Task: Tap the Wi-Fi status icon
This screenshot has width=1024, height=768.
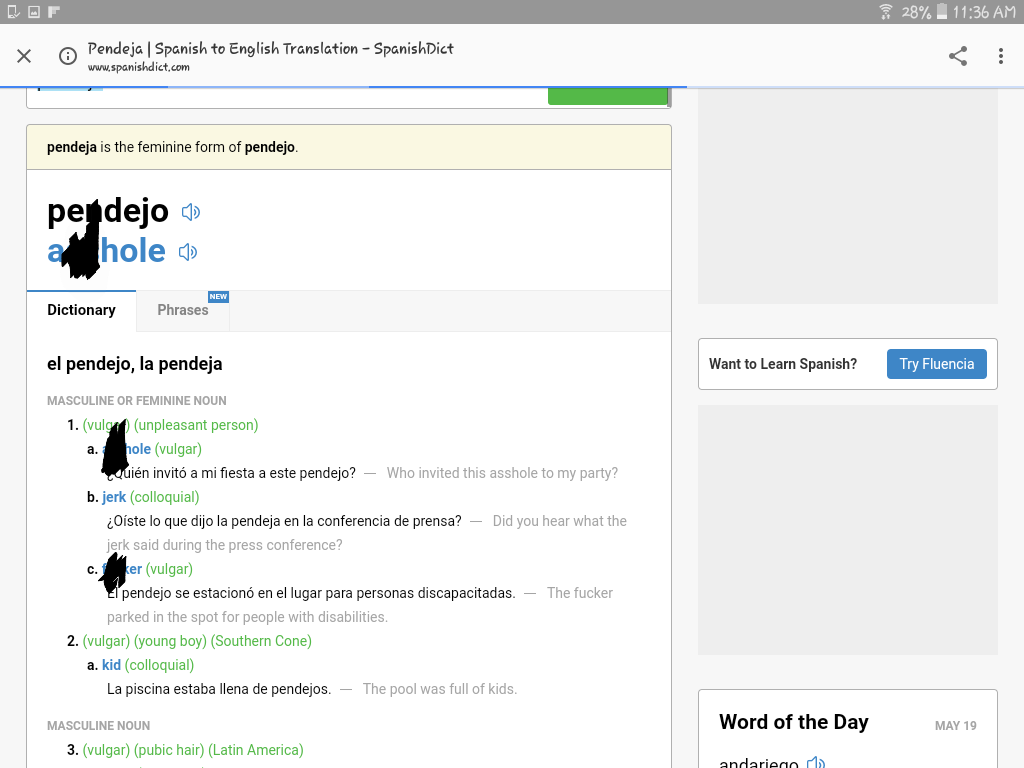Action: 886,12
